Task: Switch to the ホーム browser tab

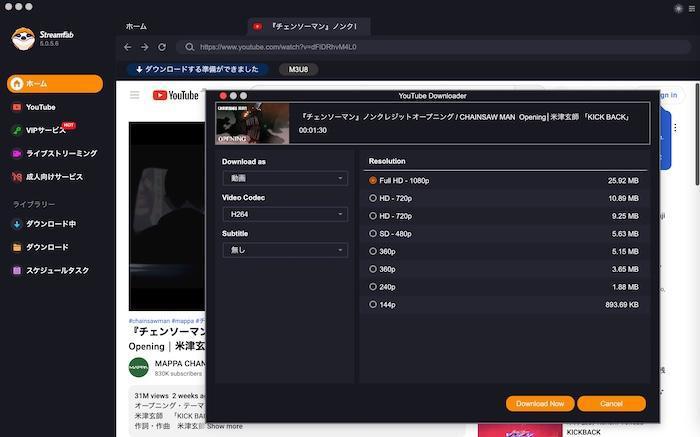Action: click(x=136, y=27)
